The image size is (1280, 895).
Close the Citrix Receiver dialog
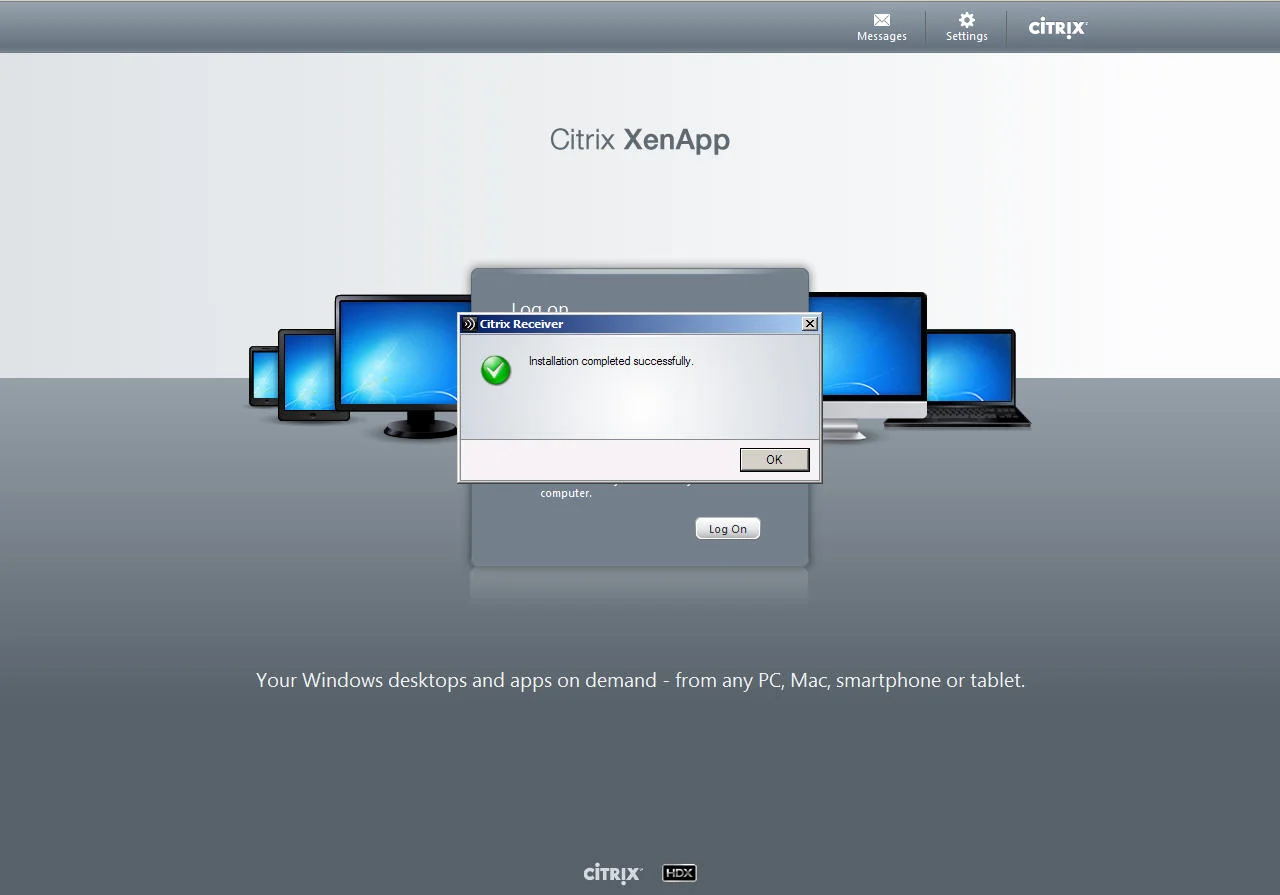810,323
